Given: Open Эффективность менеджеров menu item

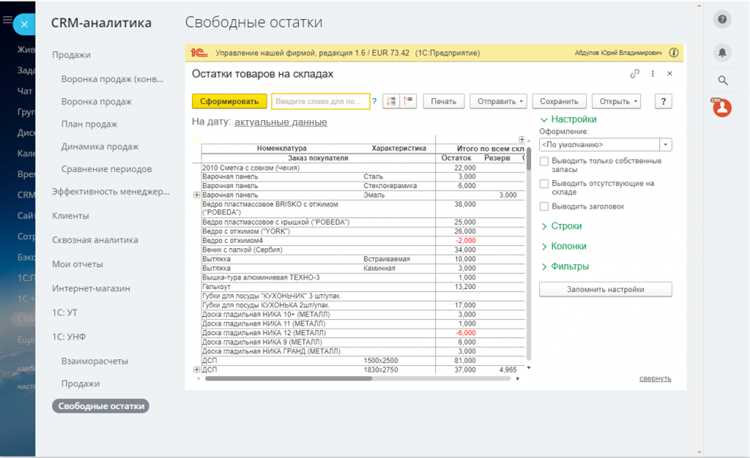Looking at the screenshot, I should click(x=110, y=191).
